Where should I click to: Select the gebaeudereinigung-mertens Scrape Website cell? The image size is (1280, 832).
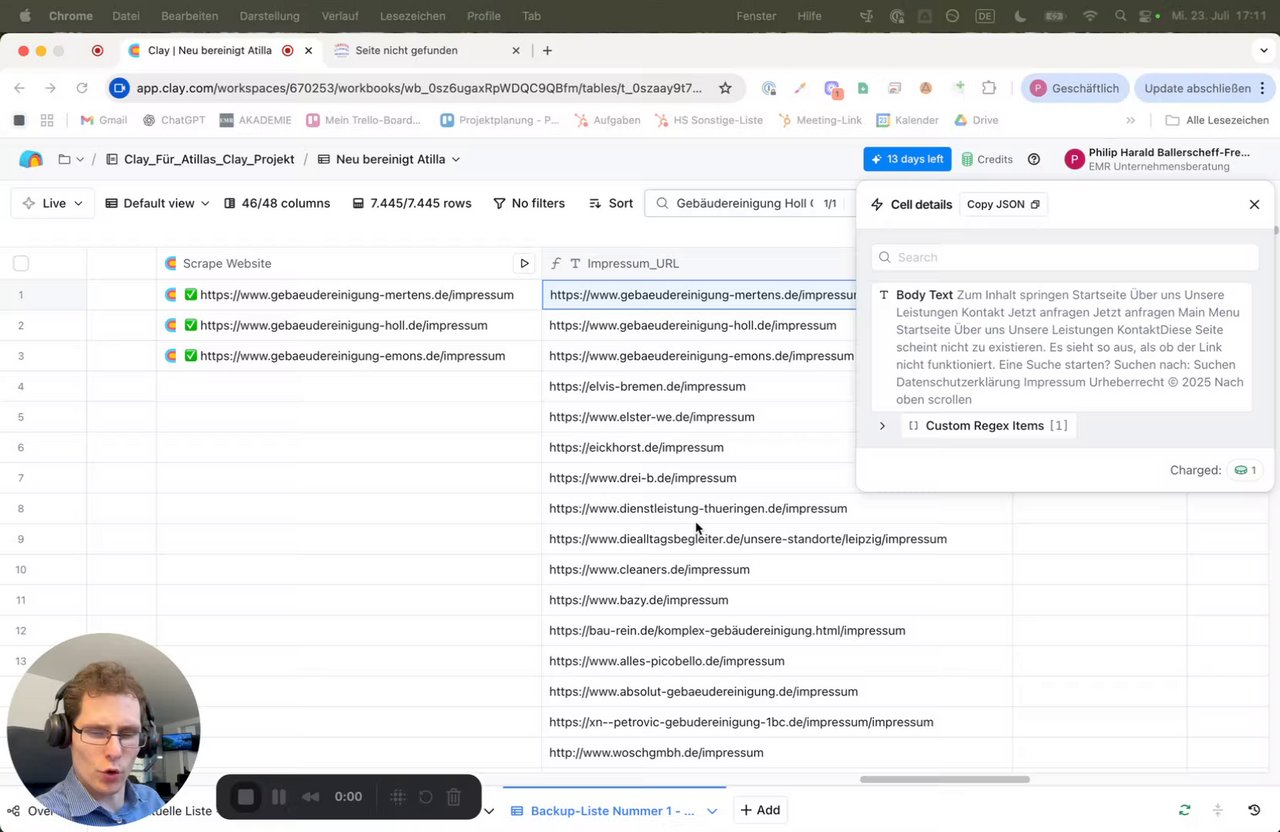pos(349,295)
